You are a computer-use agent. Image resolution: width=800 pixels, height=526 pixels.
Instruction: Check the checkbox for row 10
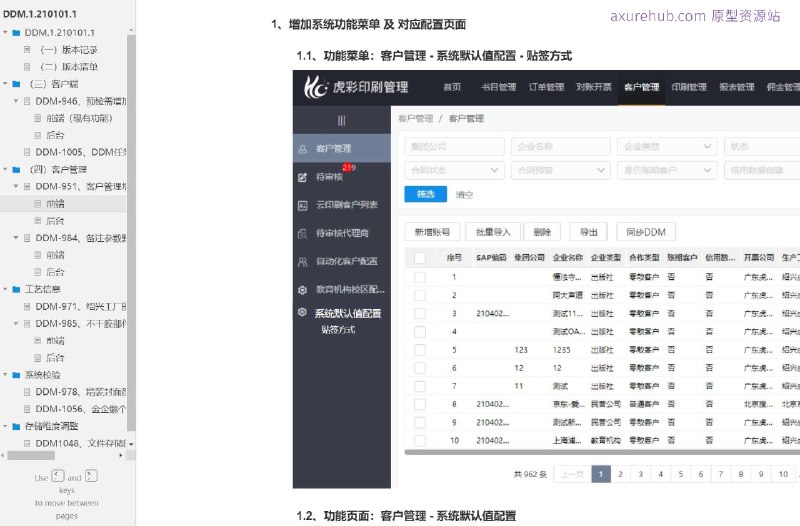(x=420, y=440)
